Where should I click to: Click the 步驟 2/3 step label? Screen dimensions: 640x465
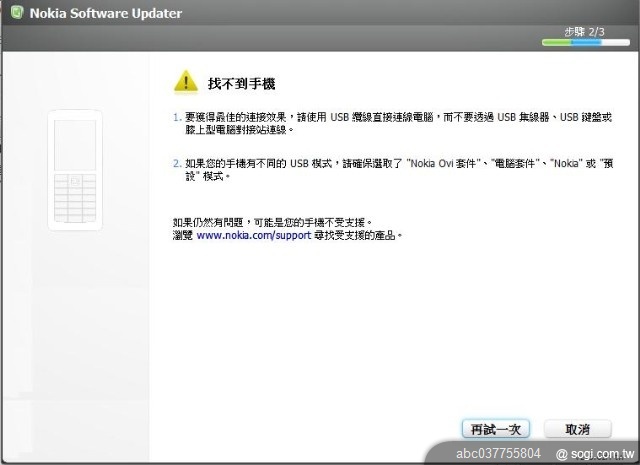click(584, 31)
